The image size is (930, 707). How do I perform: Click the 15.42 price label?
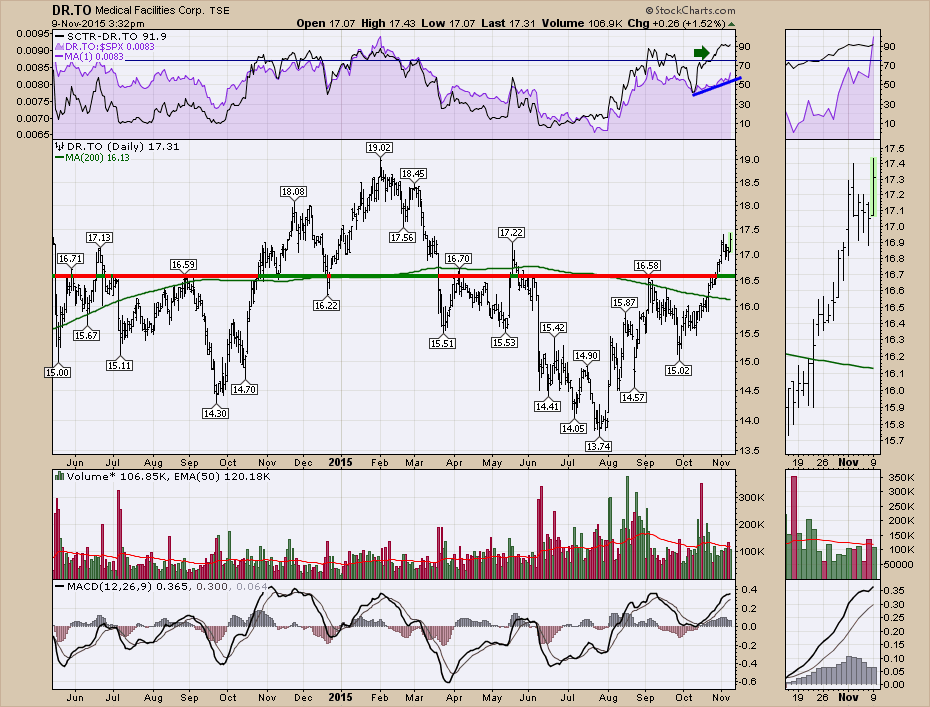553,327
